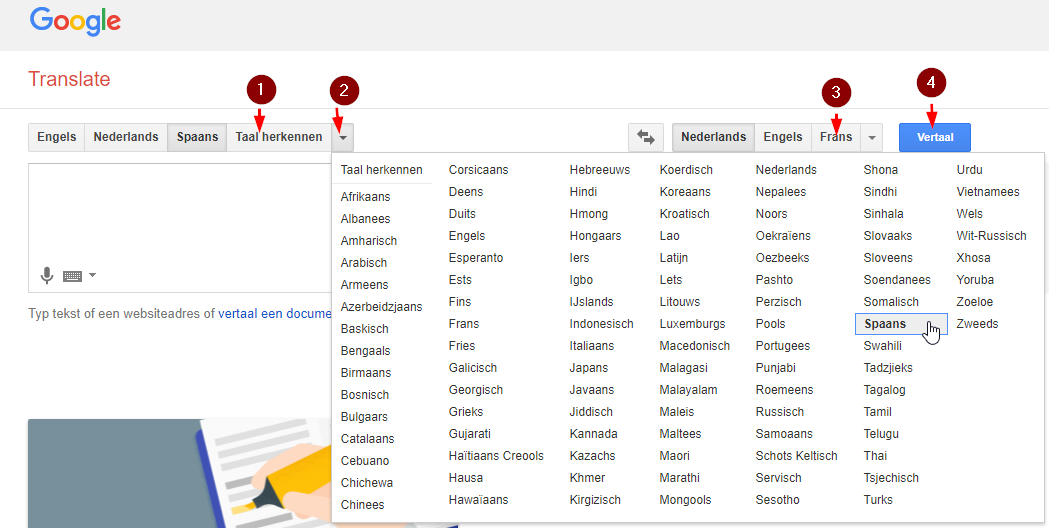The width and height of the screenshot is (1049, 528).
Task: Choose Deens from language list
Action: pos(466,192)
